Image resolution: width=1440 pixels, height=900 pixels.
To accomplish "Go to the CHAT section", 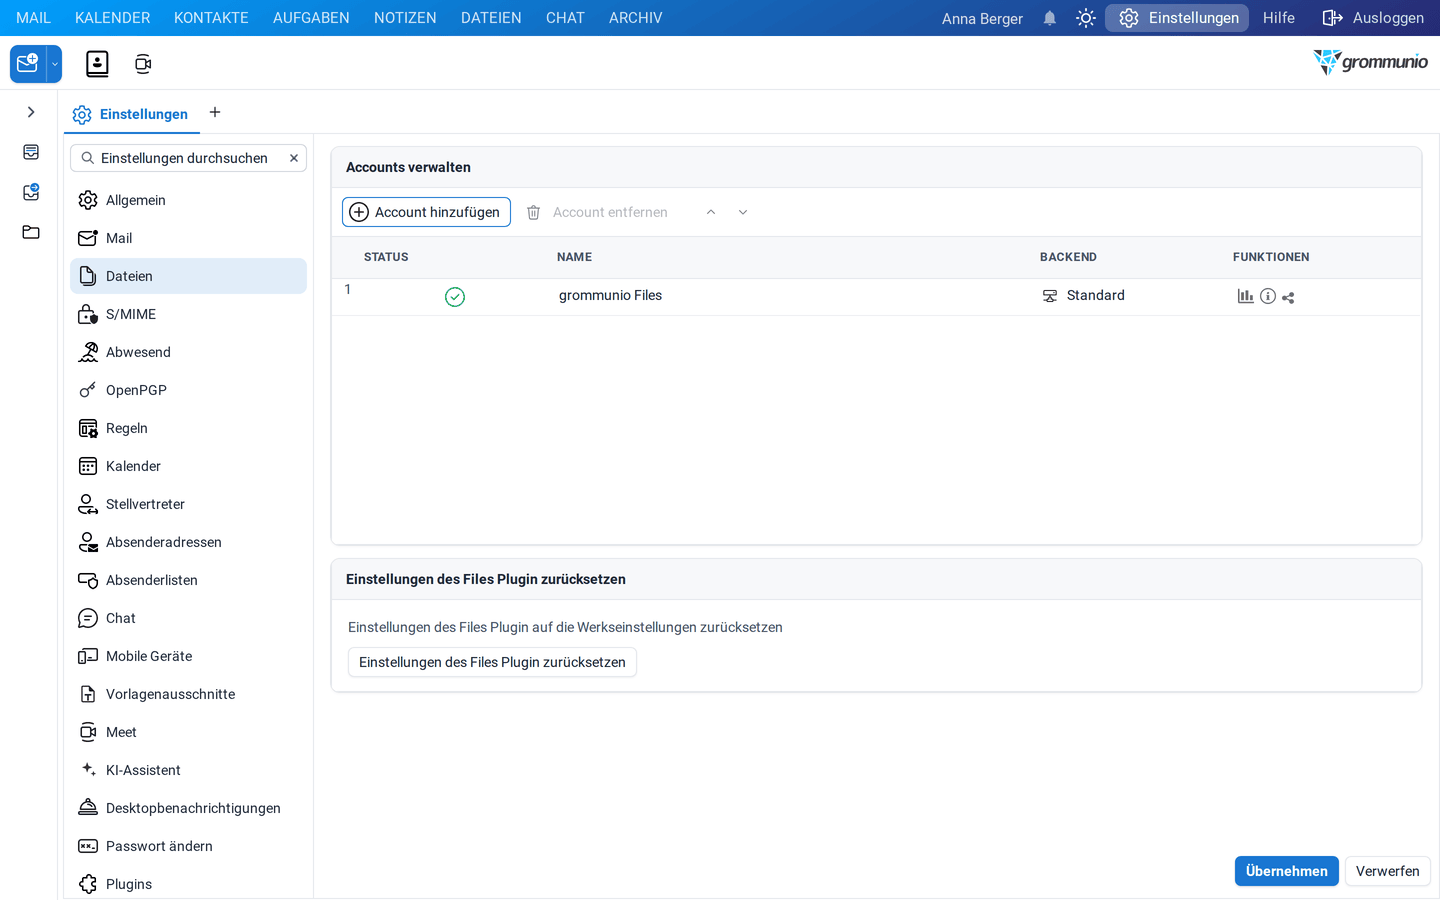I will coord(565,18).
